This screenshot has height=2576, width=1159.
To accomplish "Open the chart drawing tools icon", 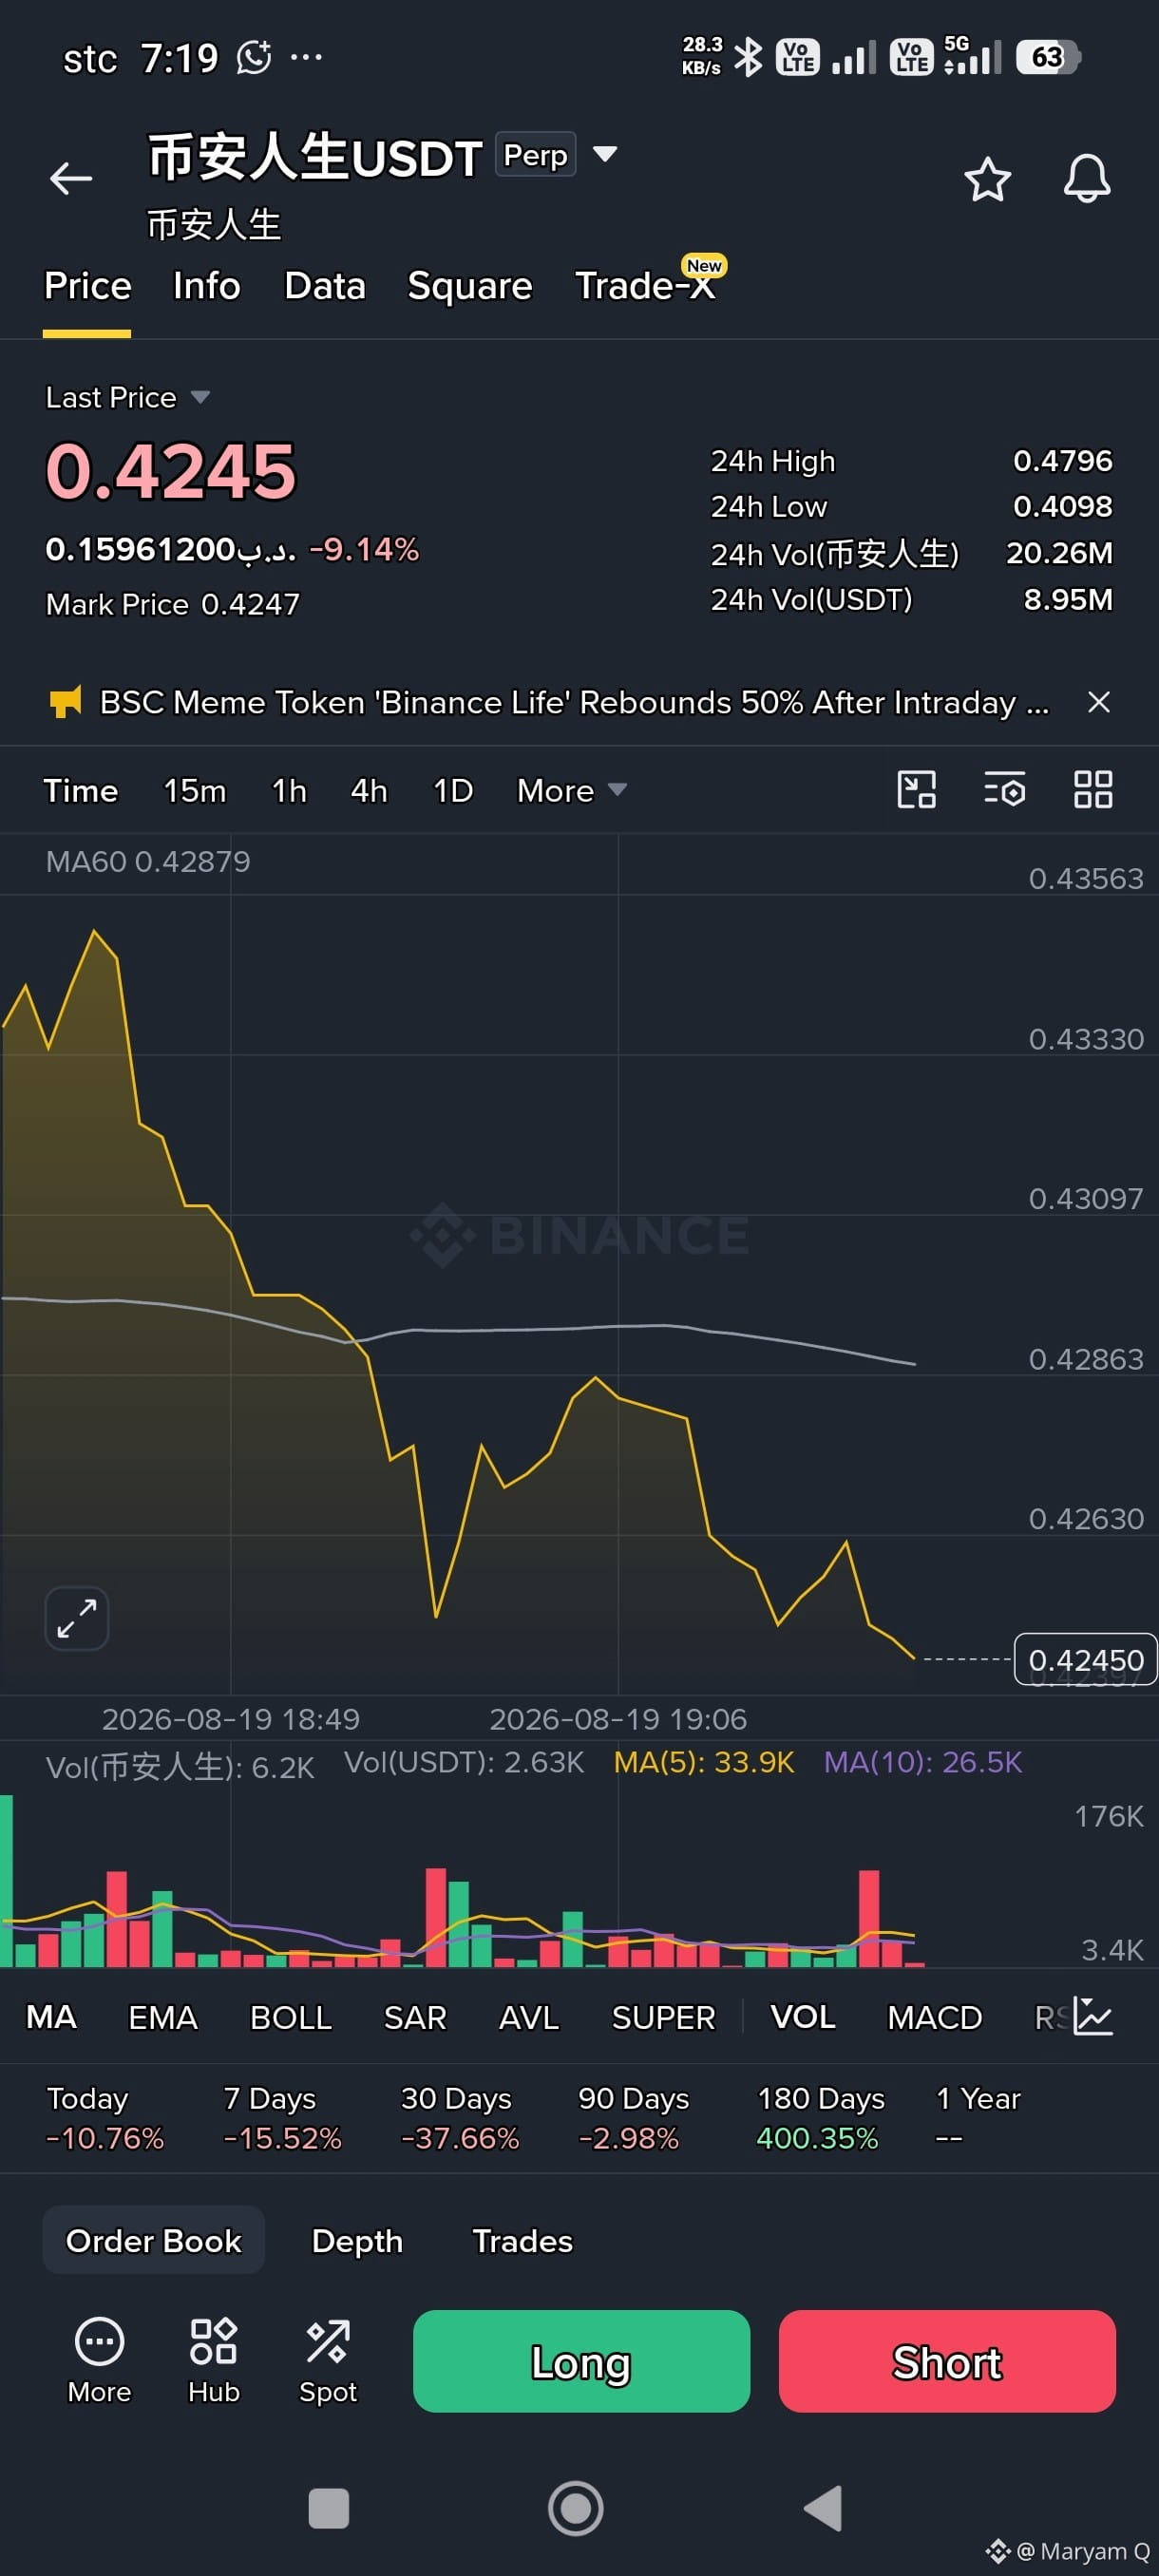I will pyautogui.click(x=917, y=789).
